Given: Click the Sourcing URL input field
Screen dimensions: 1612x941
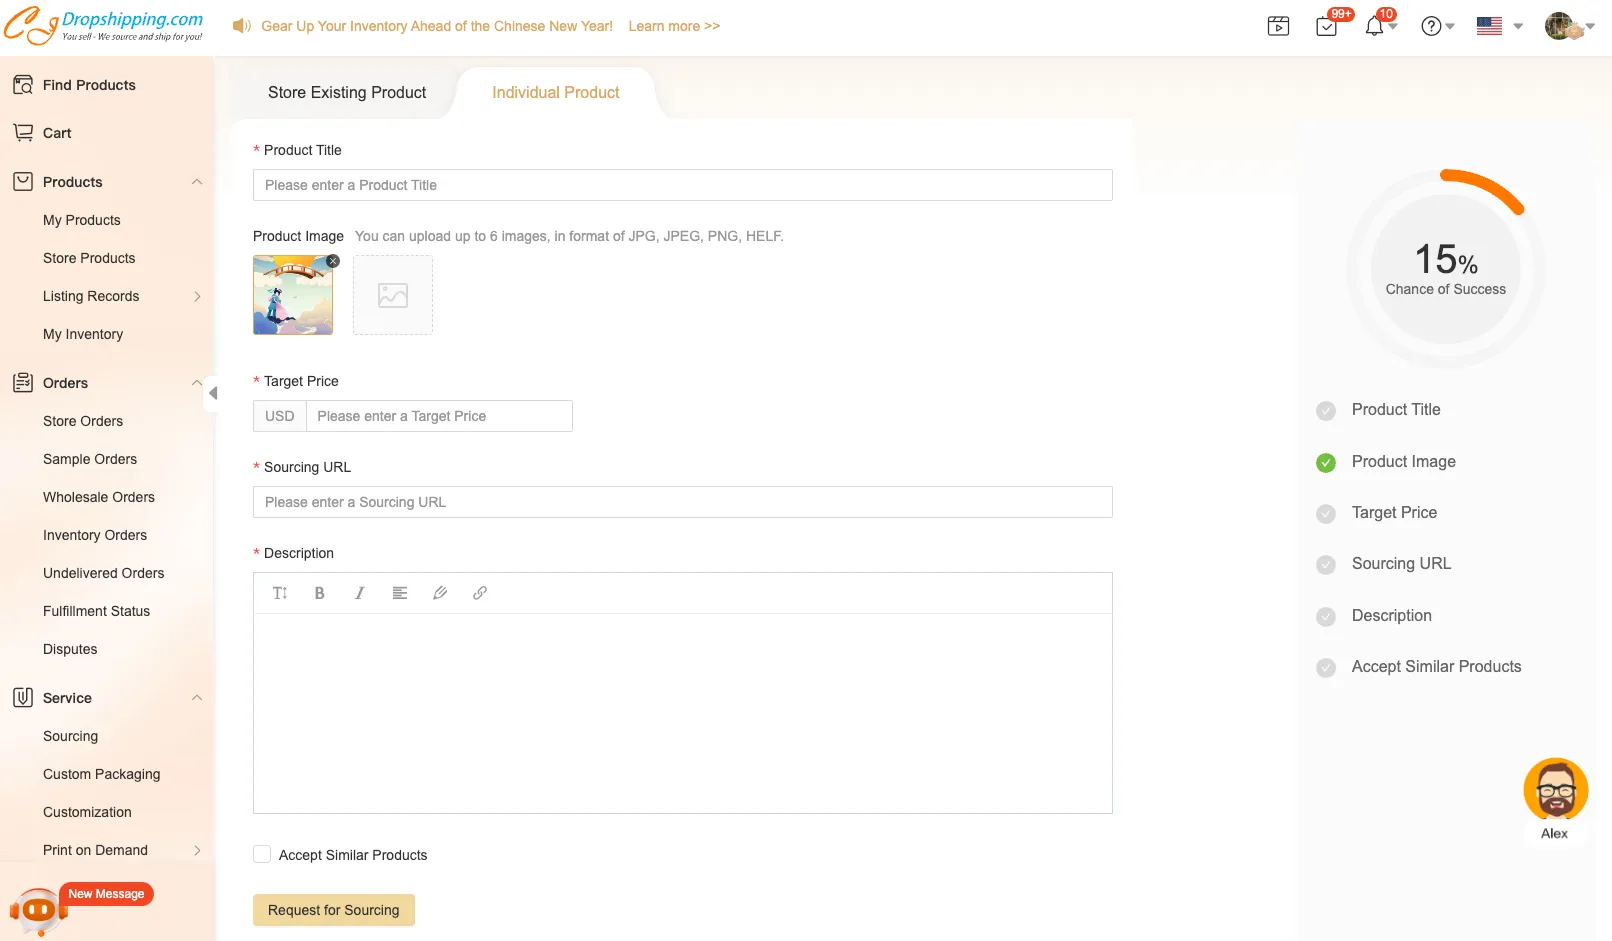Looking at the screenshot, I should click(x=682, y=502).
